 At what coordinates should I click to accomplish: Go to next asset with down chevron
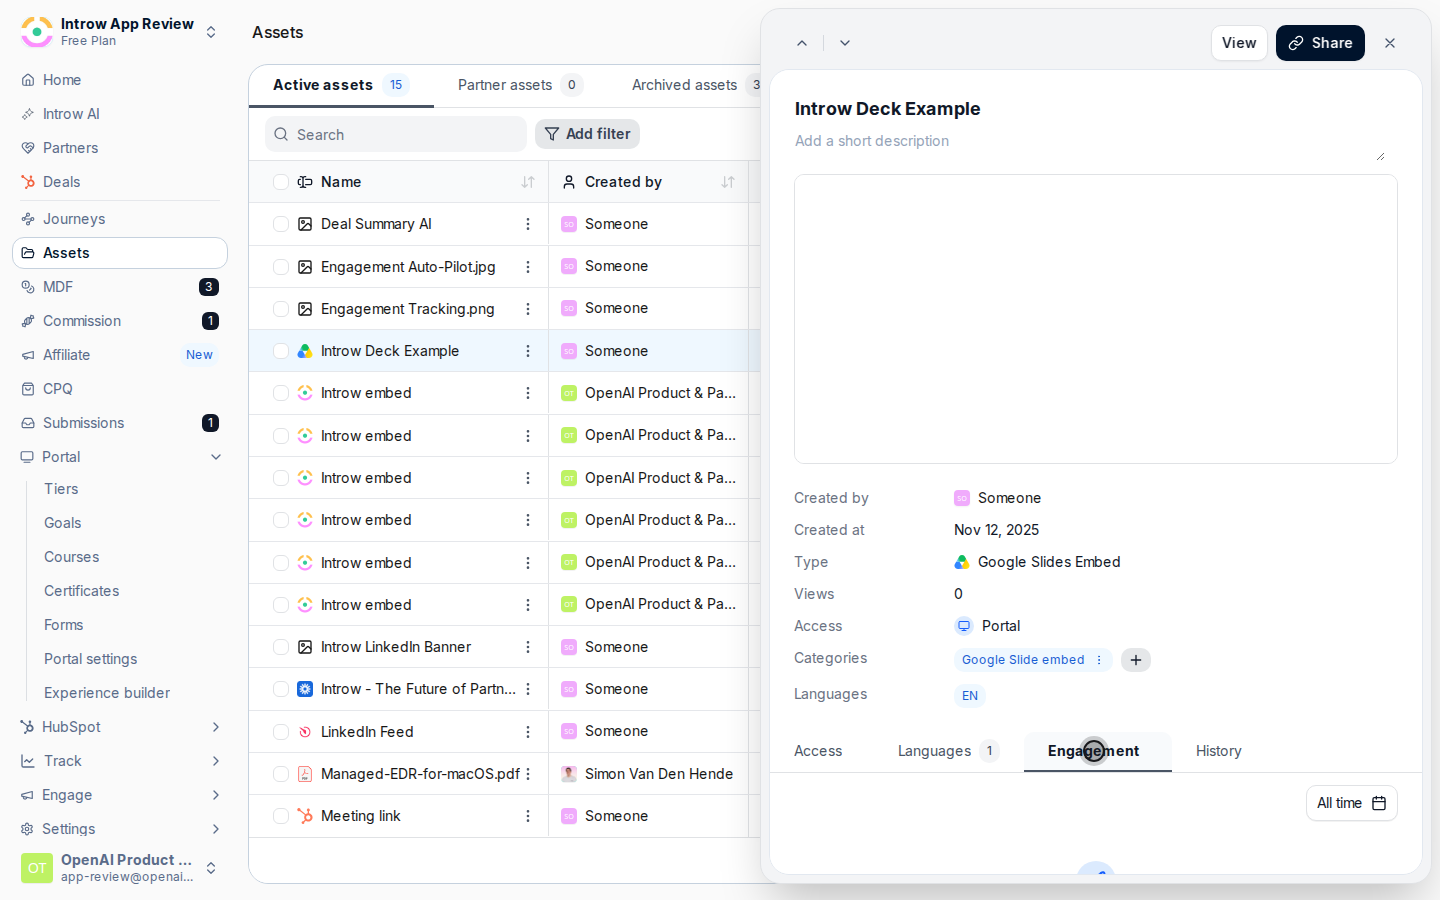tap(845, 43)
